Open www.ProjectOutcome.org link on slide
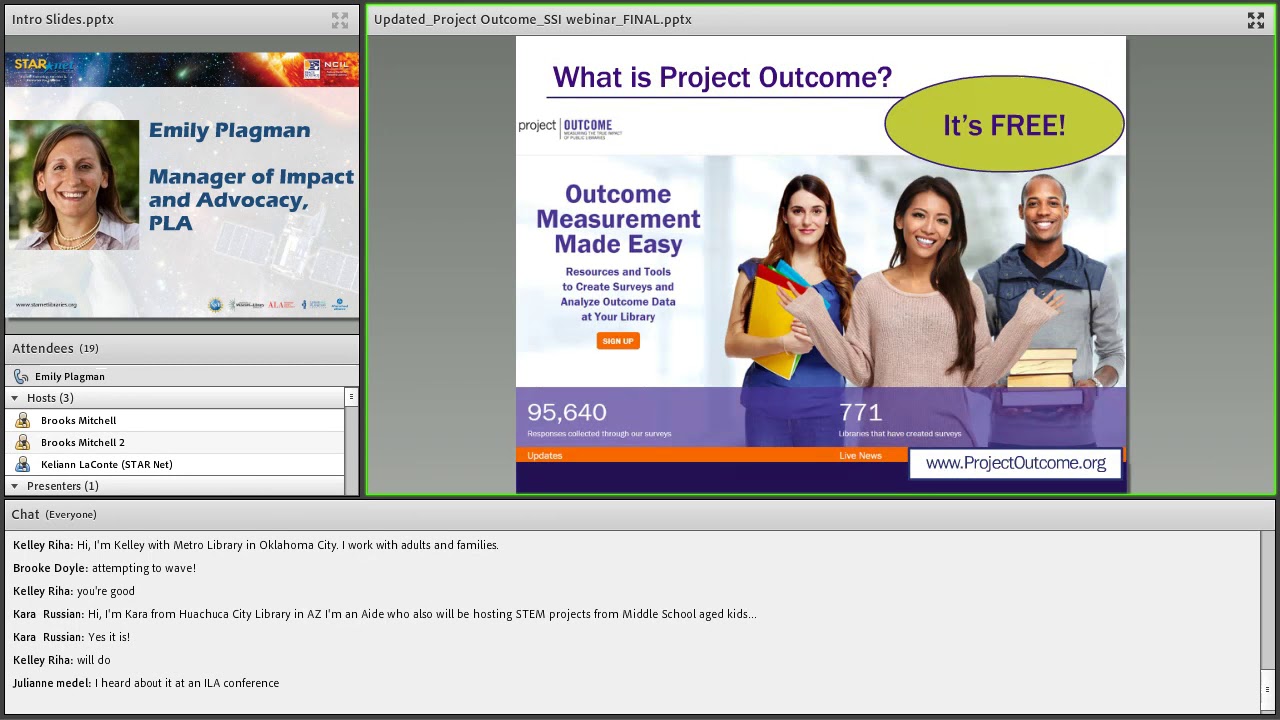The image size is (1280, 720). point(1016,463)
